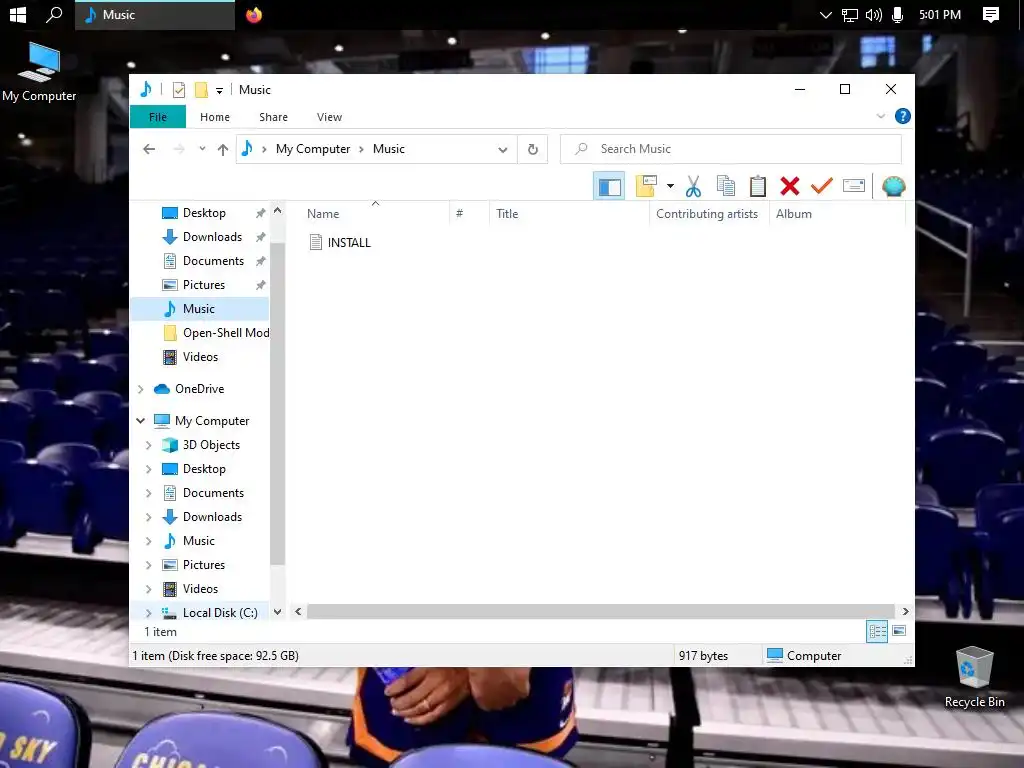Refresh the Music folder
Image resolution: width=1024 pixels, height=768 pixels.
pos(533,150)
